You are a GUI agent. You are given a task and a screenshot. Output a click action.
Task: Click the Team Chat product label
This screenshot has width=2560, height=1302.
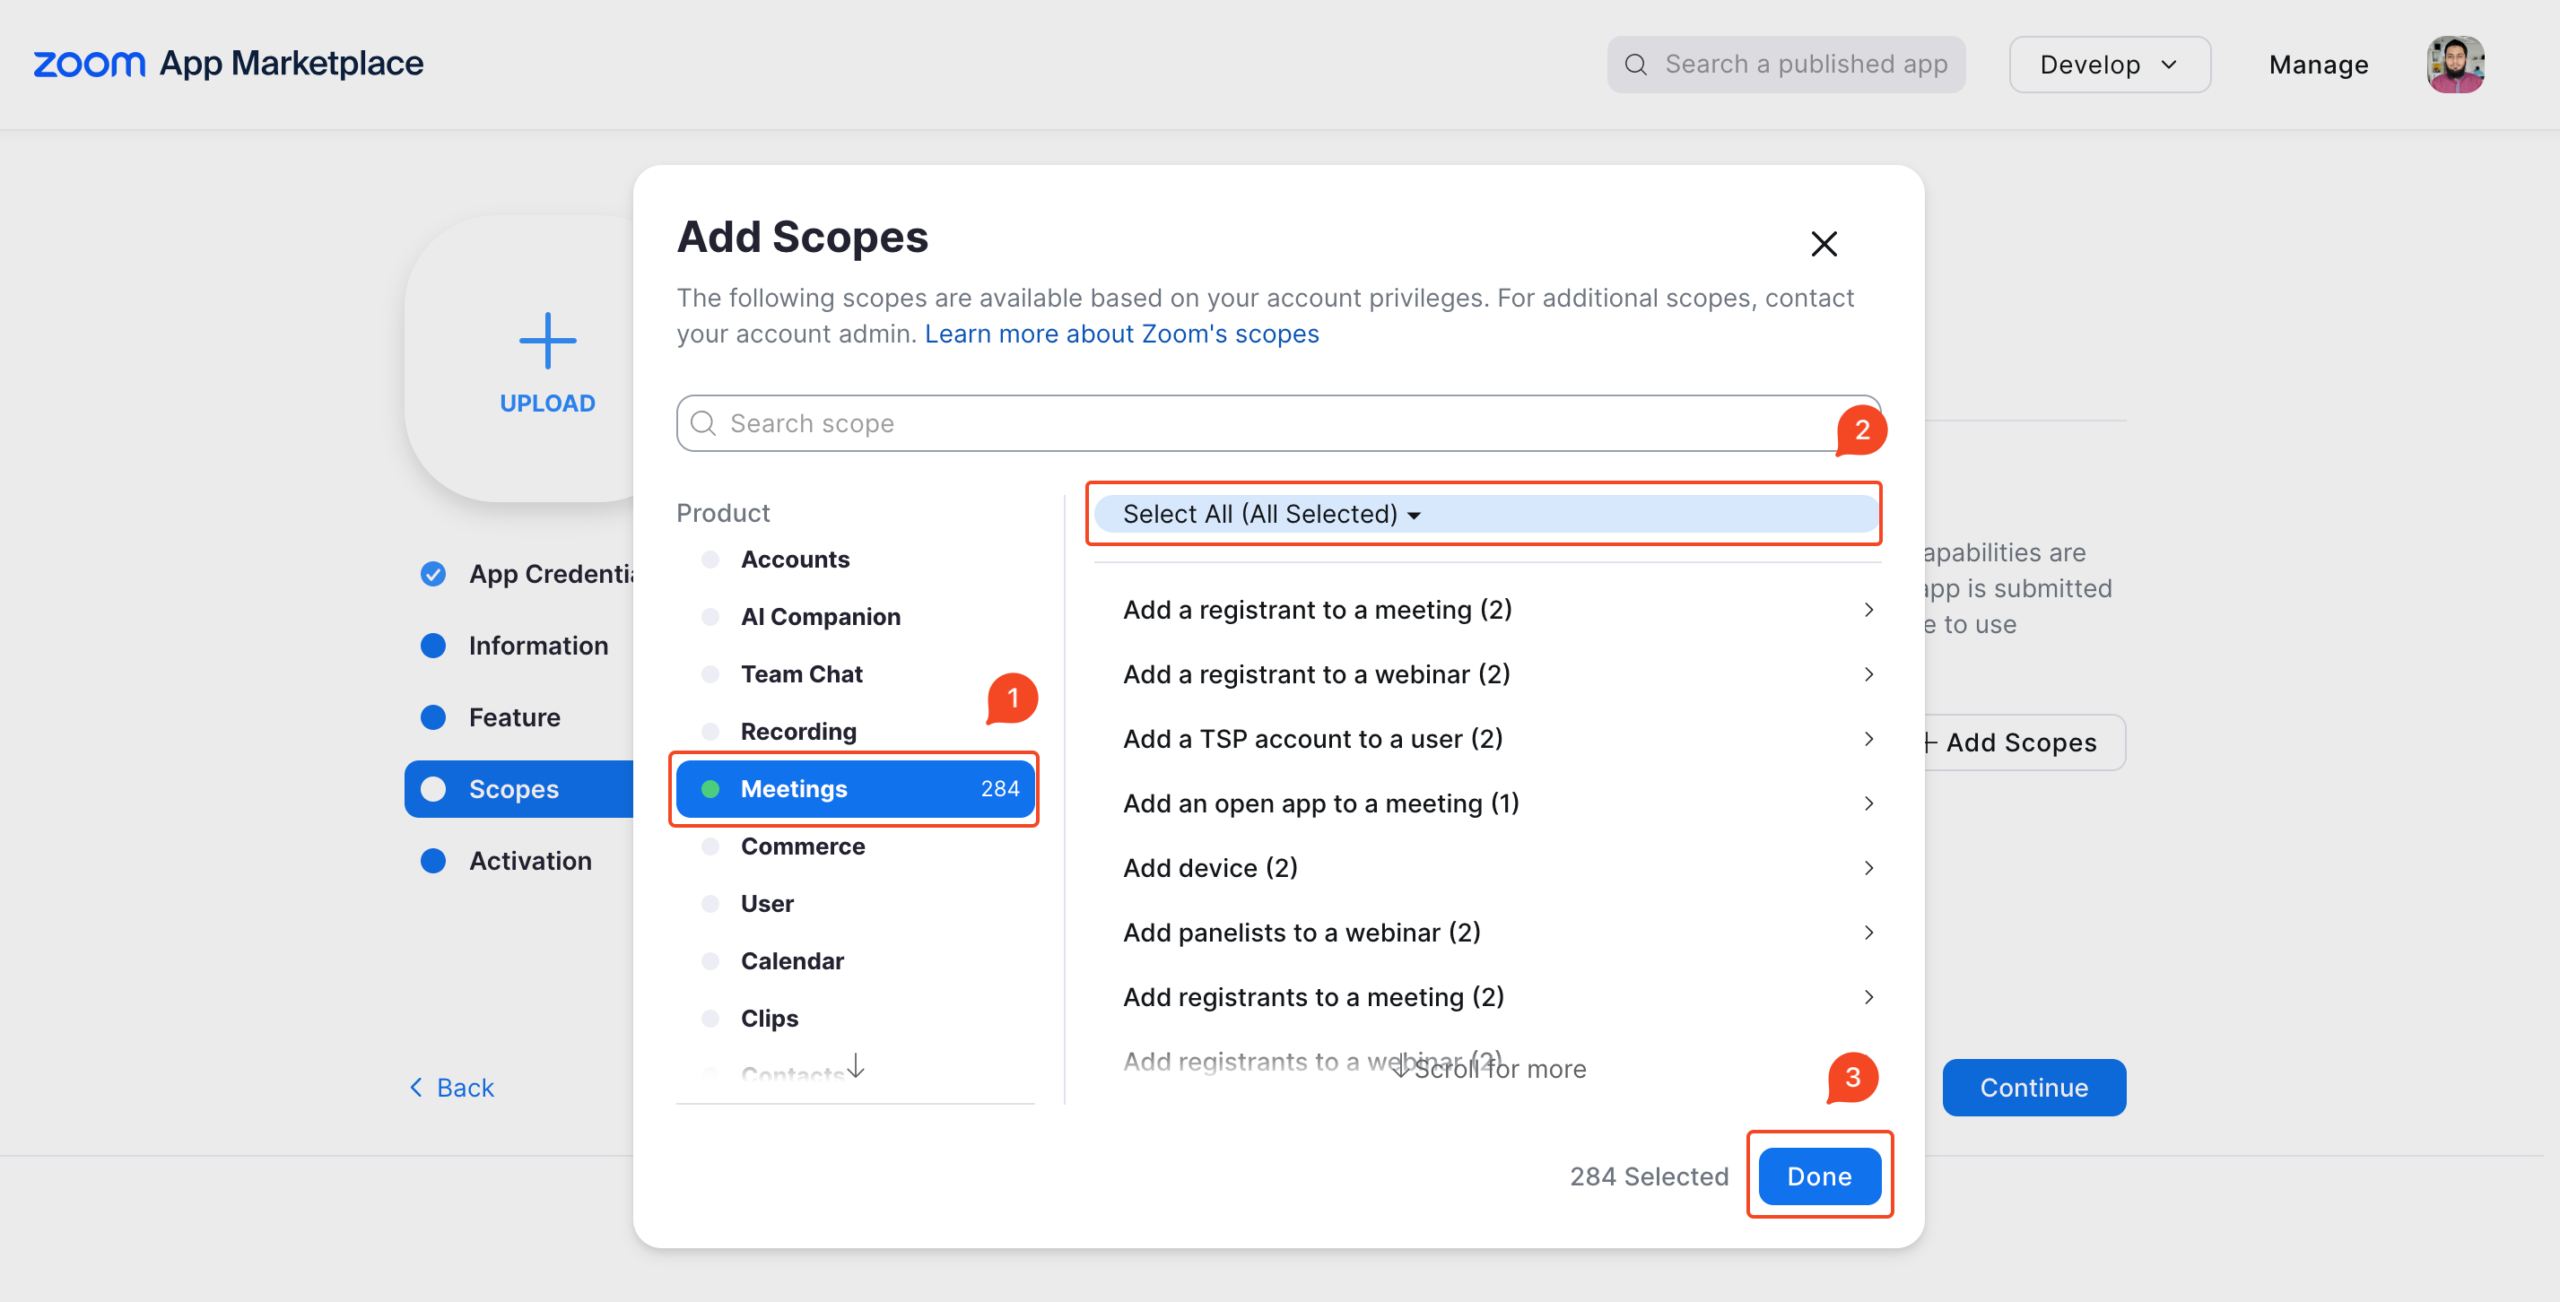coord(801,674)
